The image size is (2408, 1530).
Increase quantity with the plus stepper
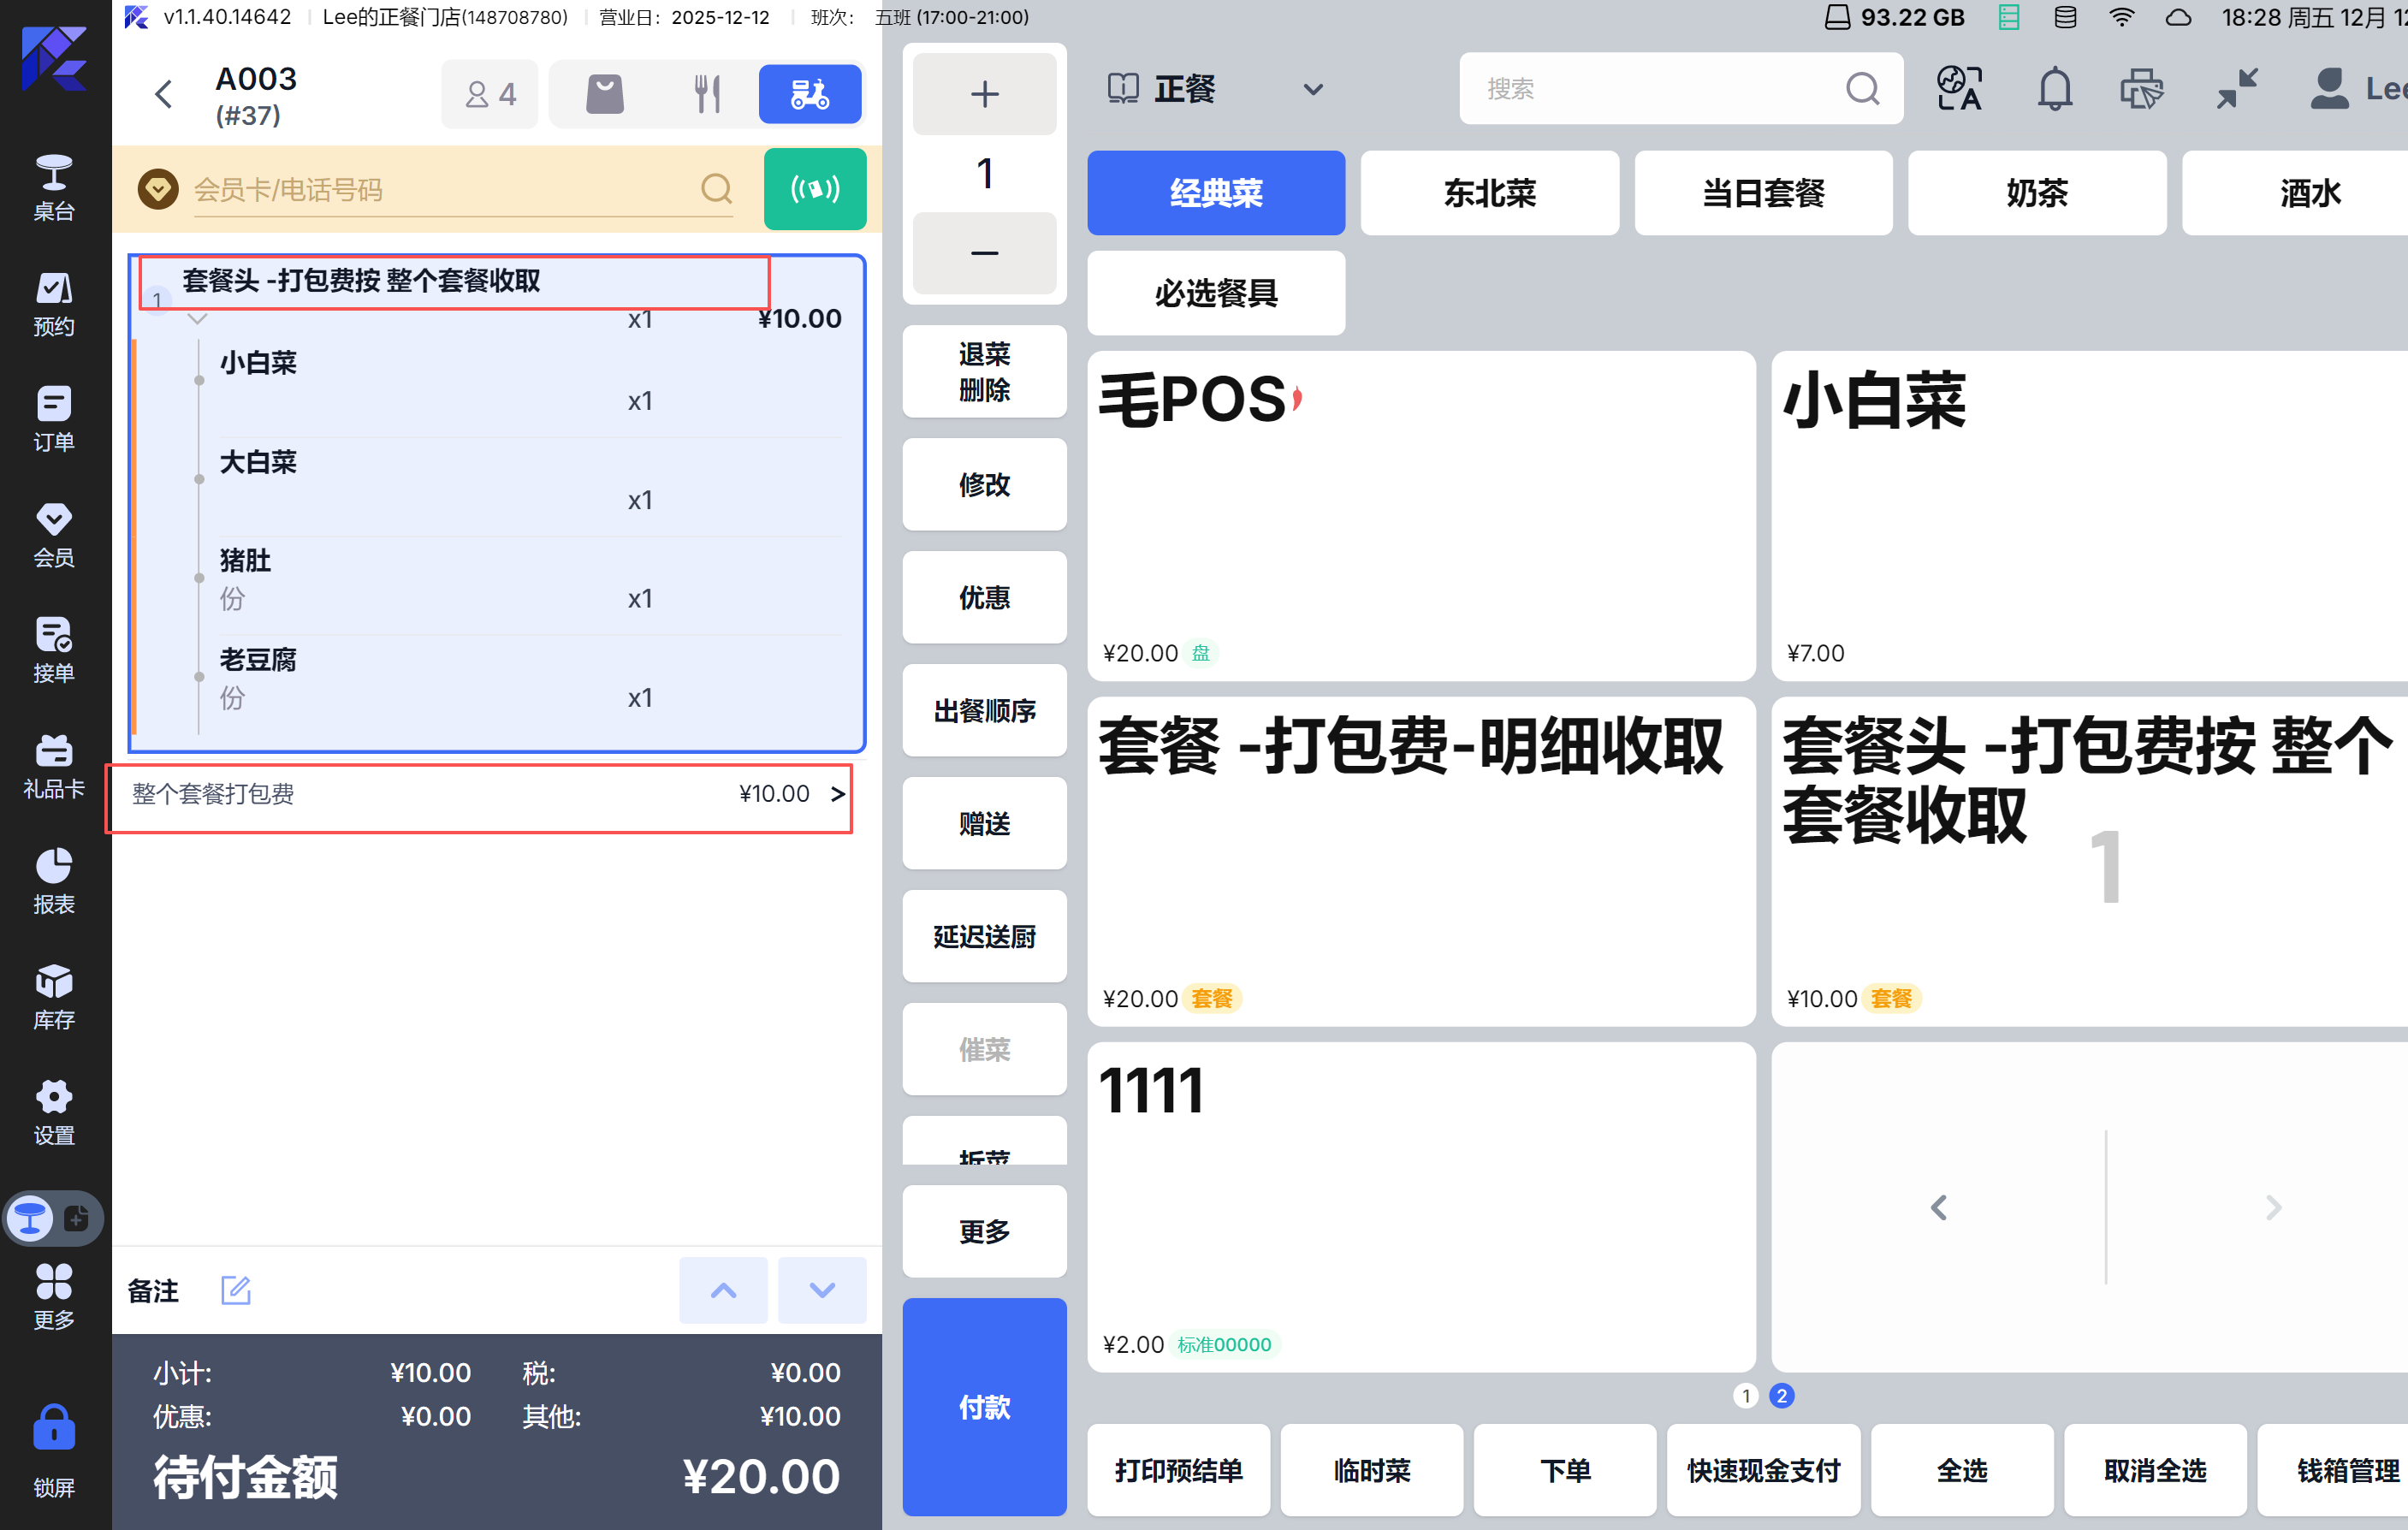pyautogui.click(x=983, y=94)
